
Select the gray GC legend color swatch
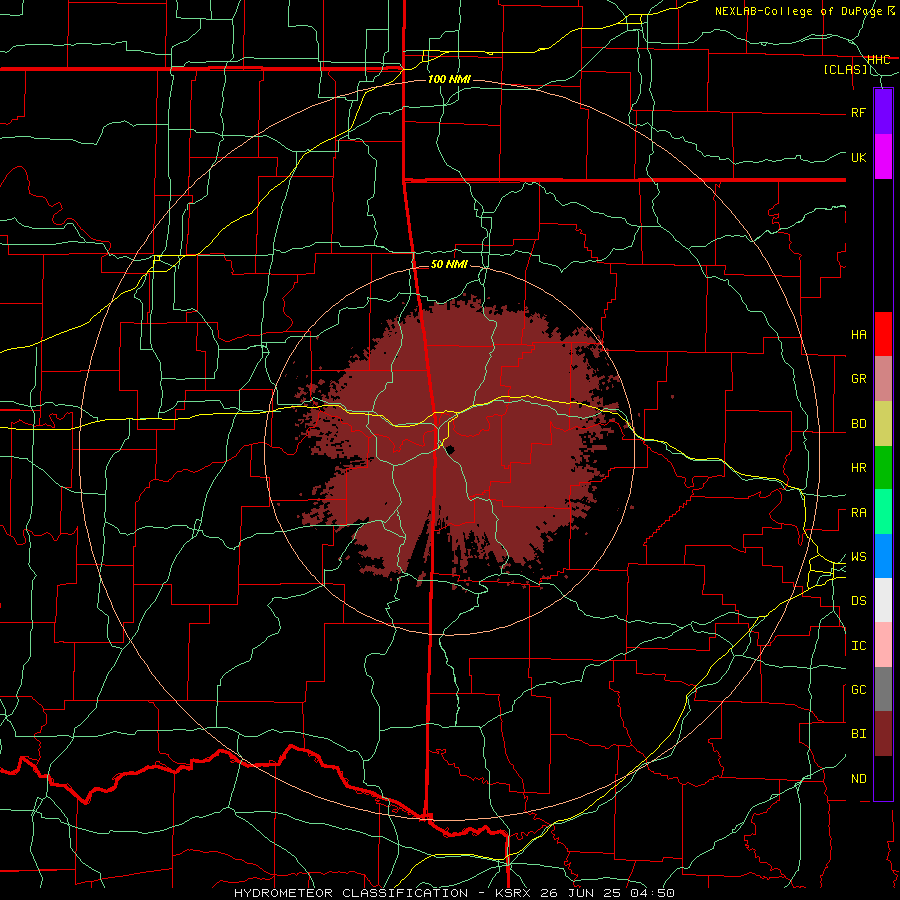tap(883, 689)
